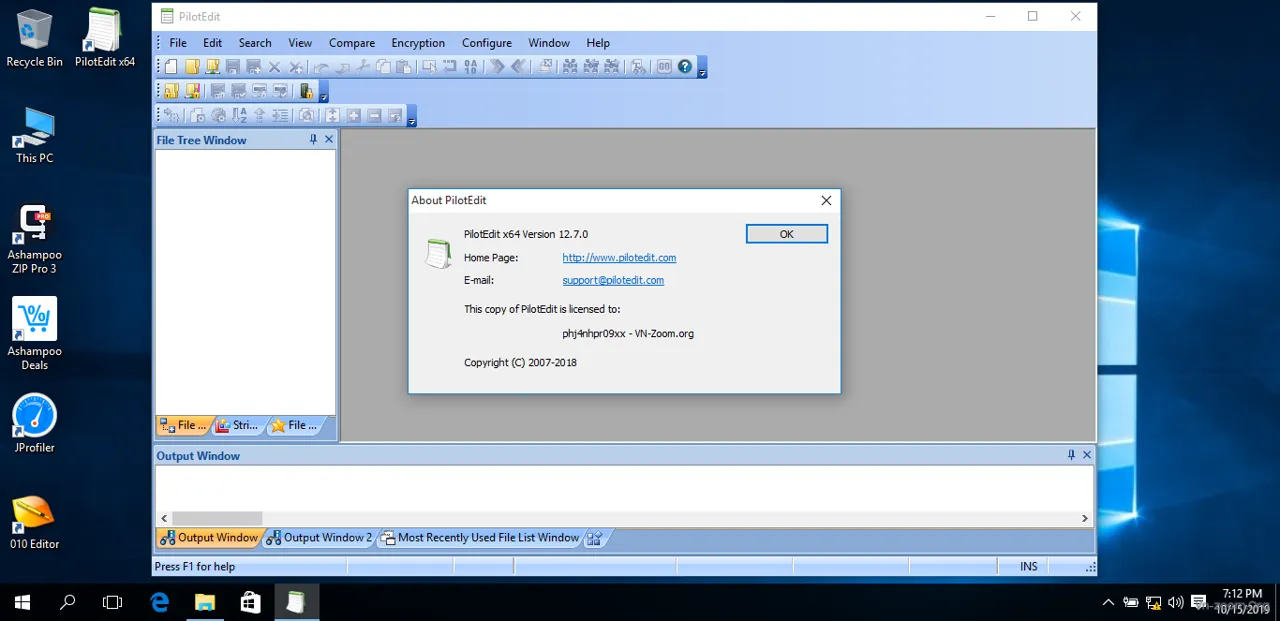Click the Save floppy disk icon
1280x621 pixels.
coord(233,67)
